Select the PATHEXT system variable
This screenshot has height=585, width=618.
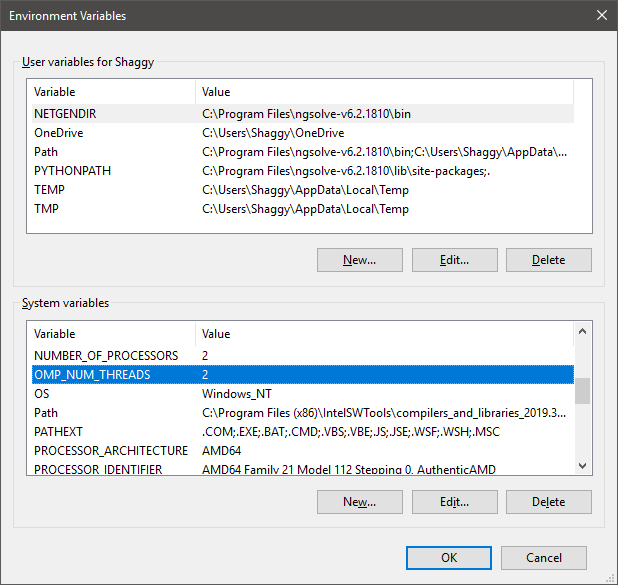point(303,432)
